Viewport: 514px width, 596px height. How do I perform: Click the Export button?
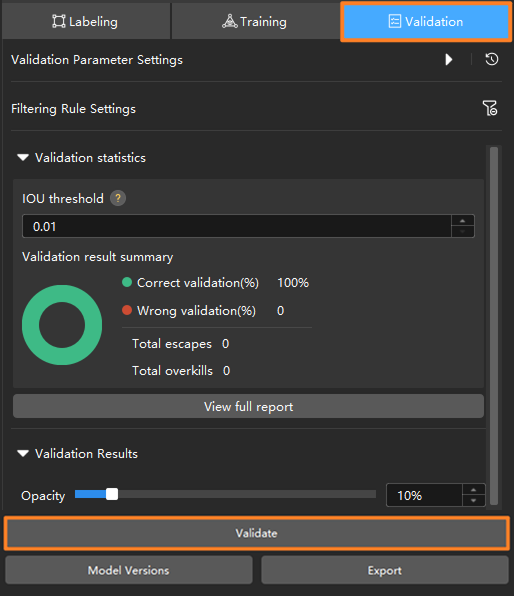(x=385, y=570)
